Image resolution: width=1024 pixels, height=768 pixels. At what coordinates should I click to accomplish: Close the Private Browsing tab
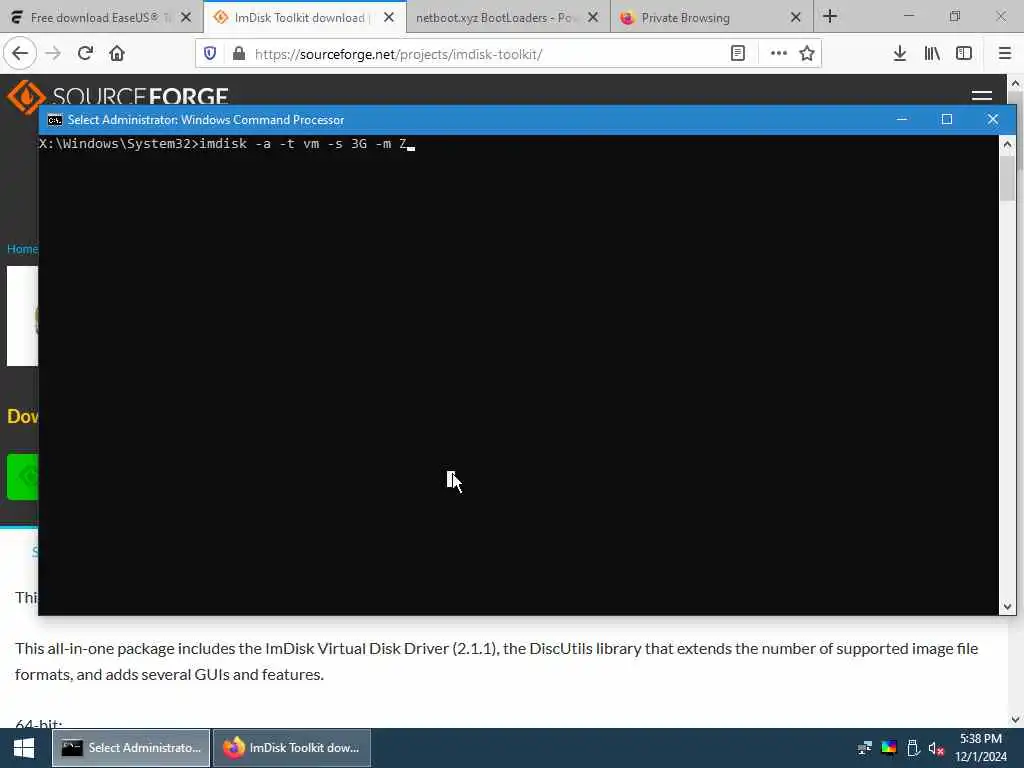(x=795, y=17)
